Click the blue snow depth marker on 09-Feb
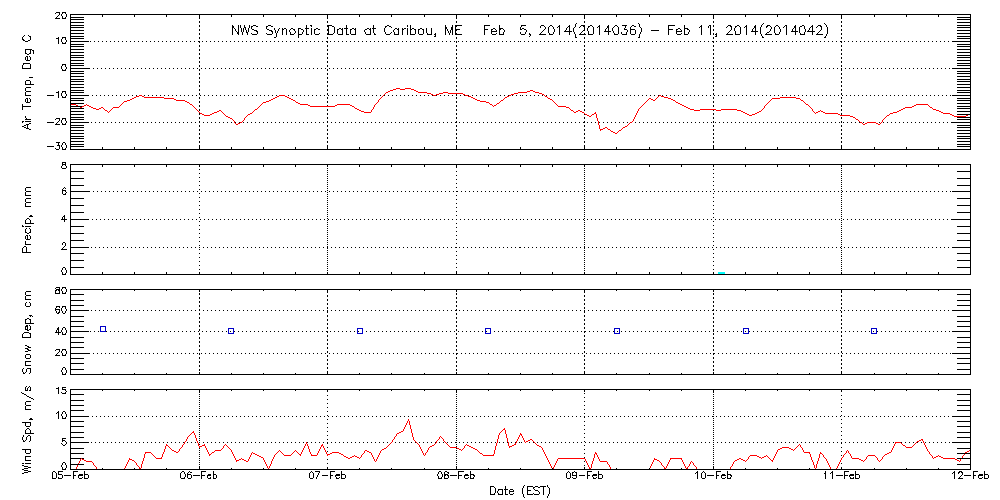 tap(617, 331)
